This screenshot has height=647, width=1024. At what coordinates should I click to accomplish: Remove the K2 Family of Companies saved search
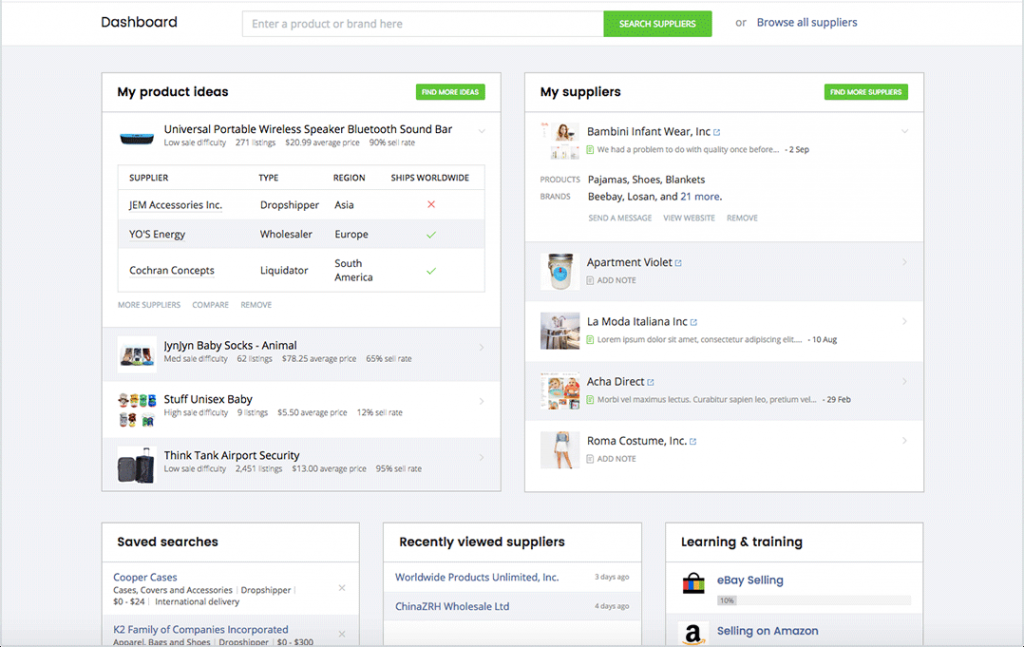tap(342, 634)
